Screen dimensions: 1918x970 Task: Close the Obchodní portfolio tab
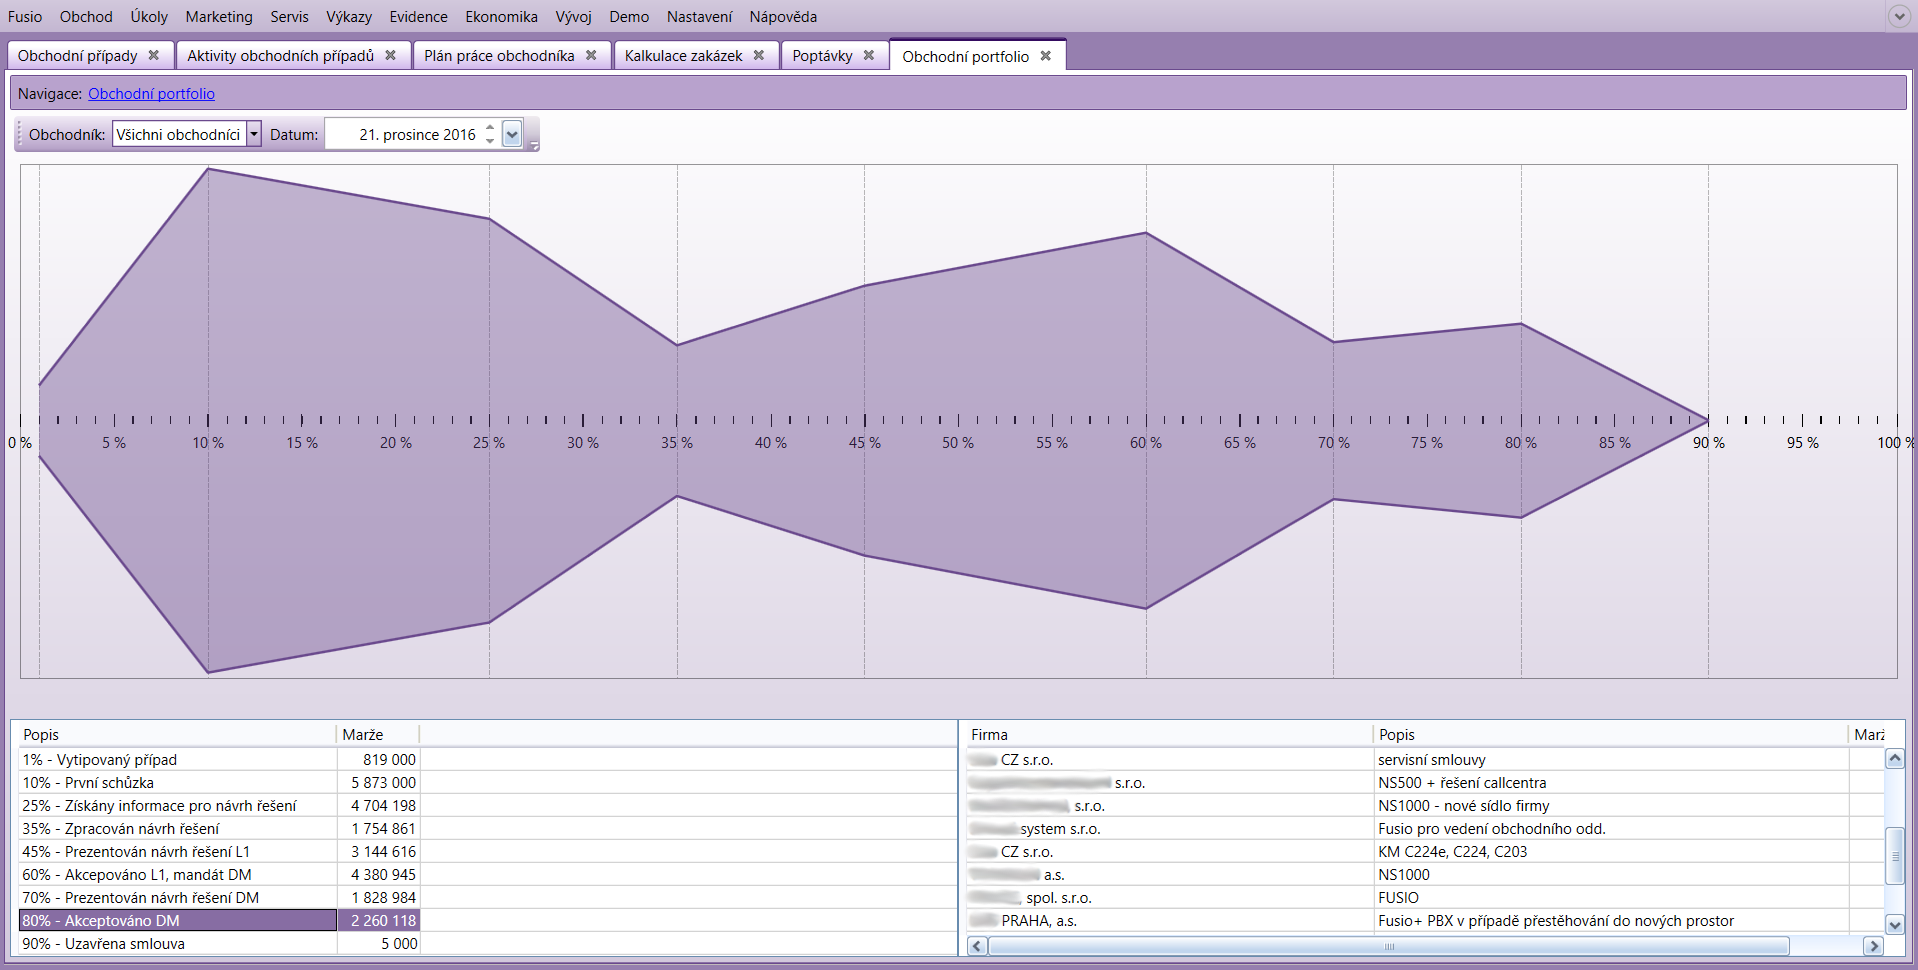(1046, 56)
